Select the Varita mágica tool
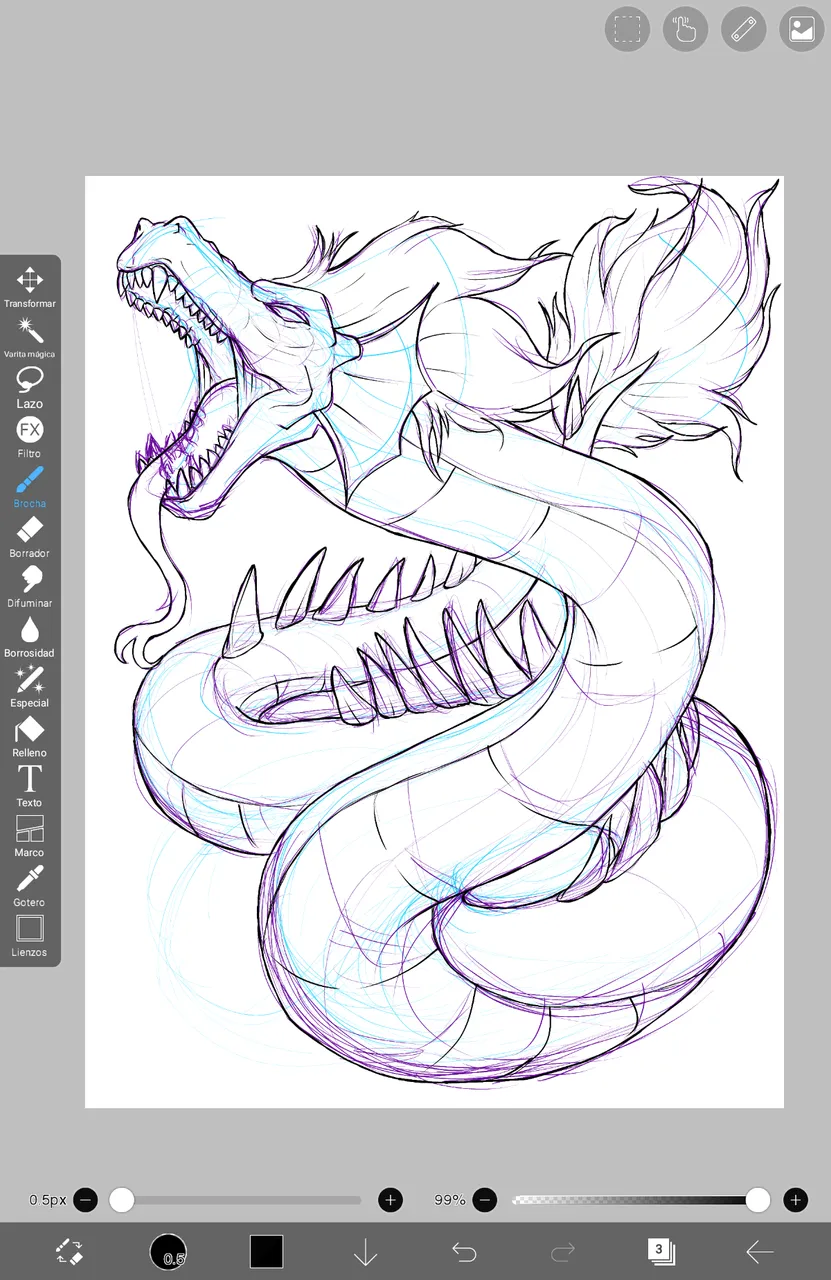Viewport: 831px width, 1280px height. (29, 337)
